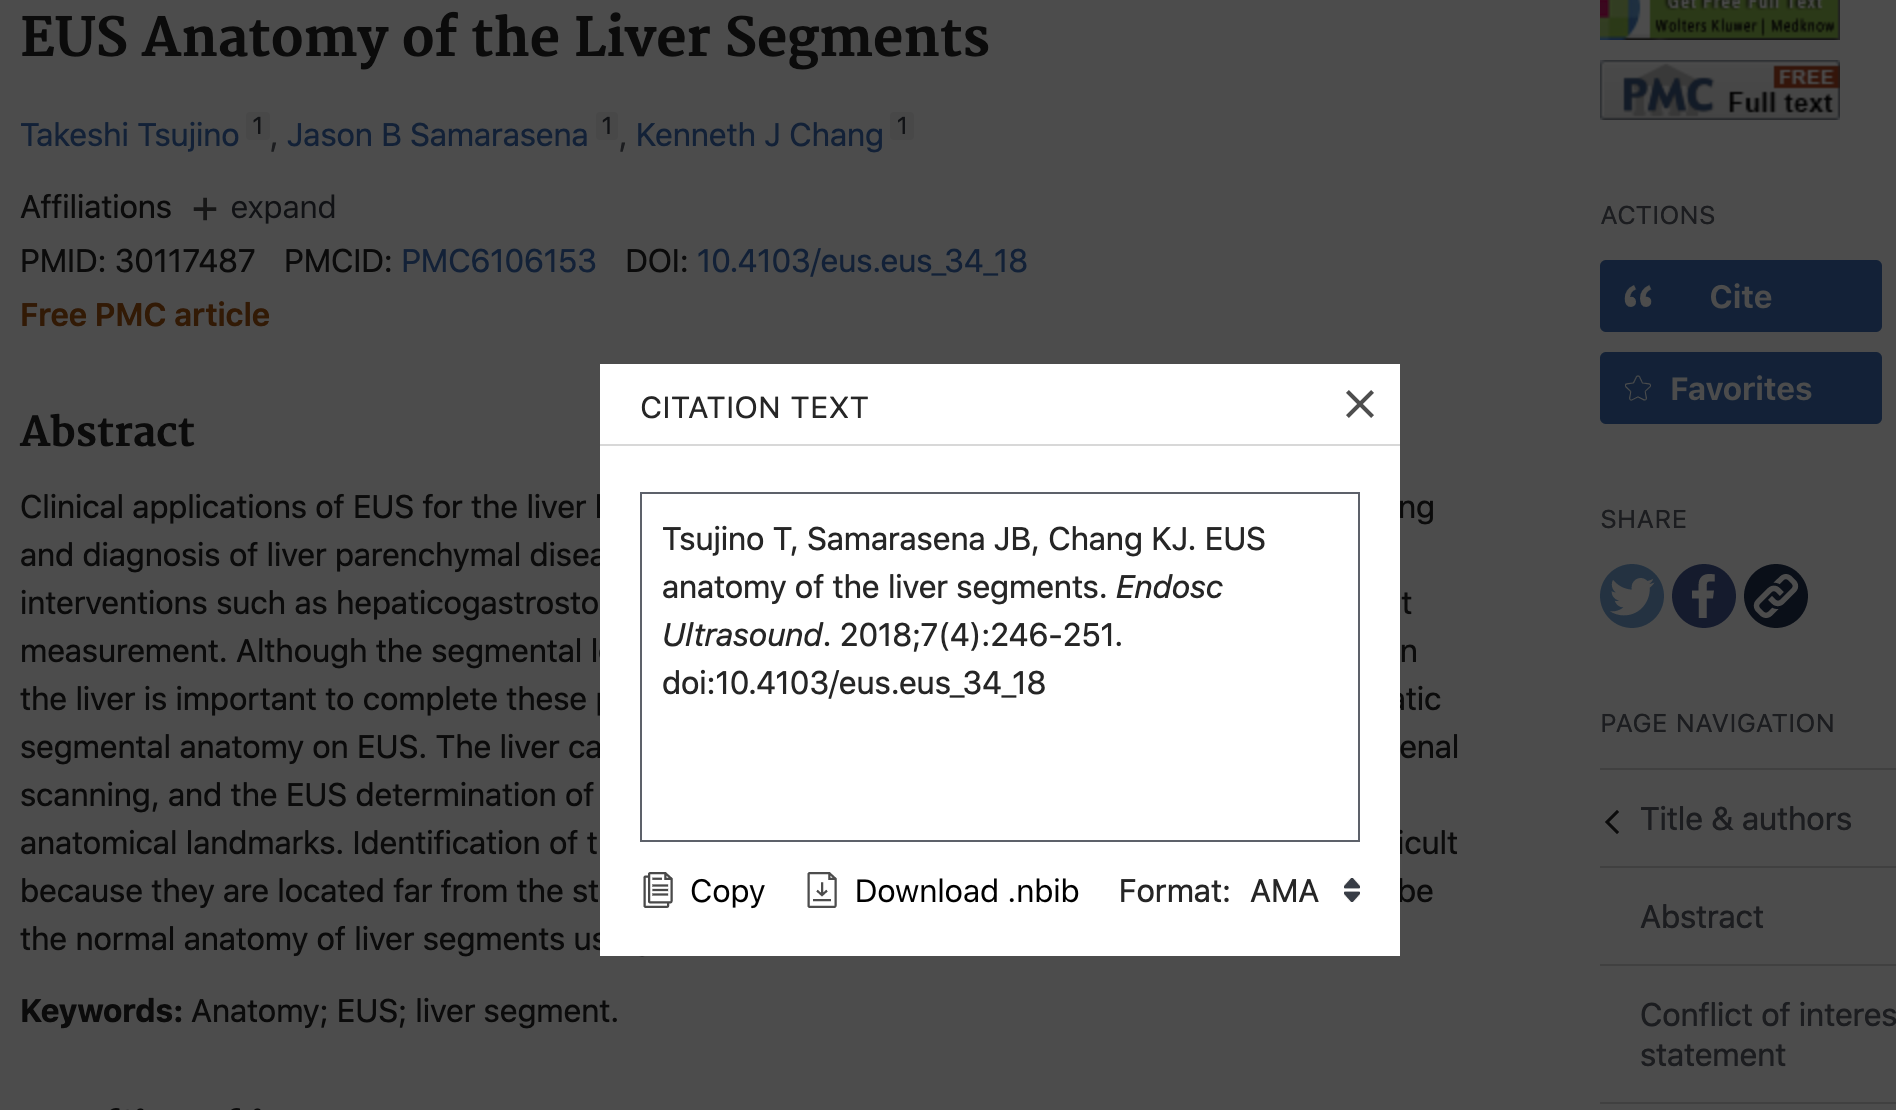
Task: Expand the Affiliations section
Action: click(267, 208)
